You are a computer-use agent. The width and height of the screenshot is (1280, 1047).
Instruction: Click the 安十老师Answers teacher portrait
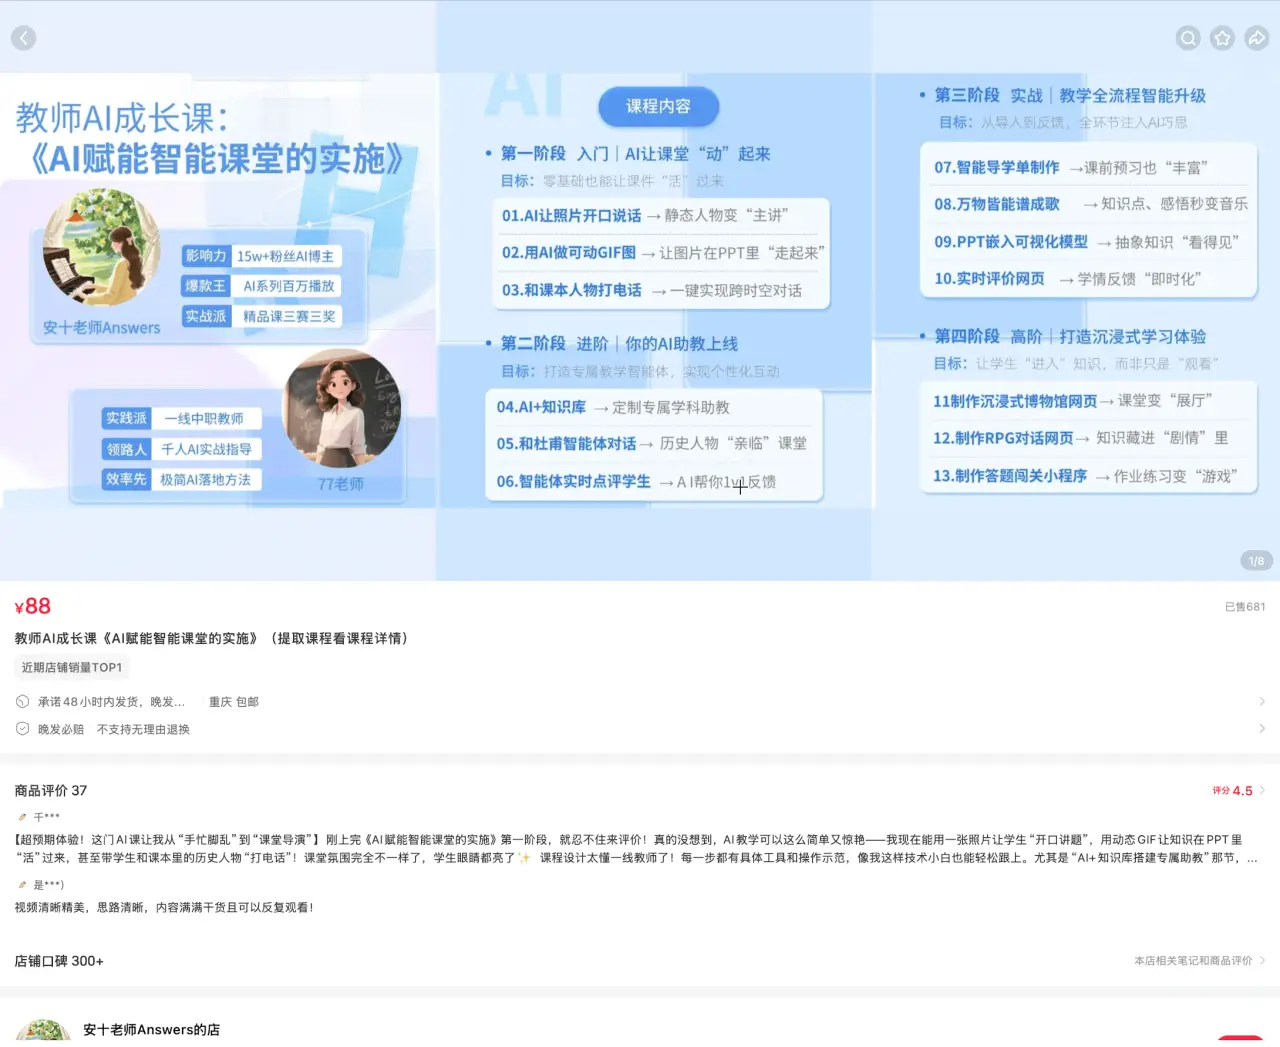(x=102, y=247)
